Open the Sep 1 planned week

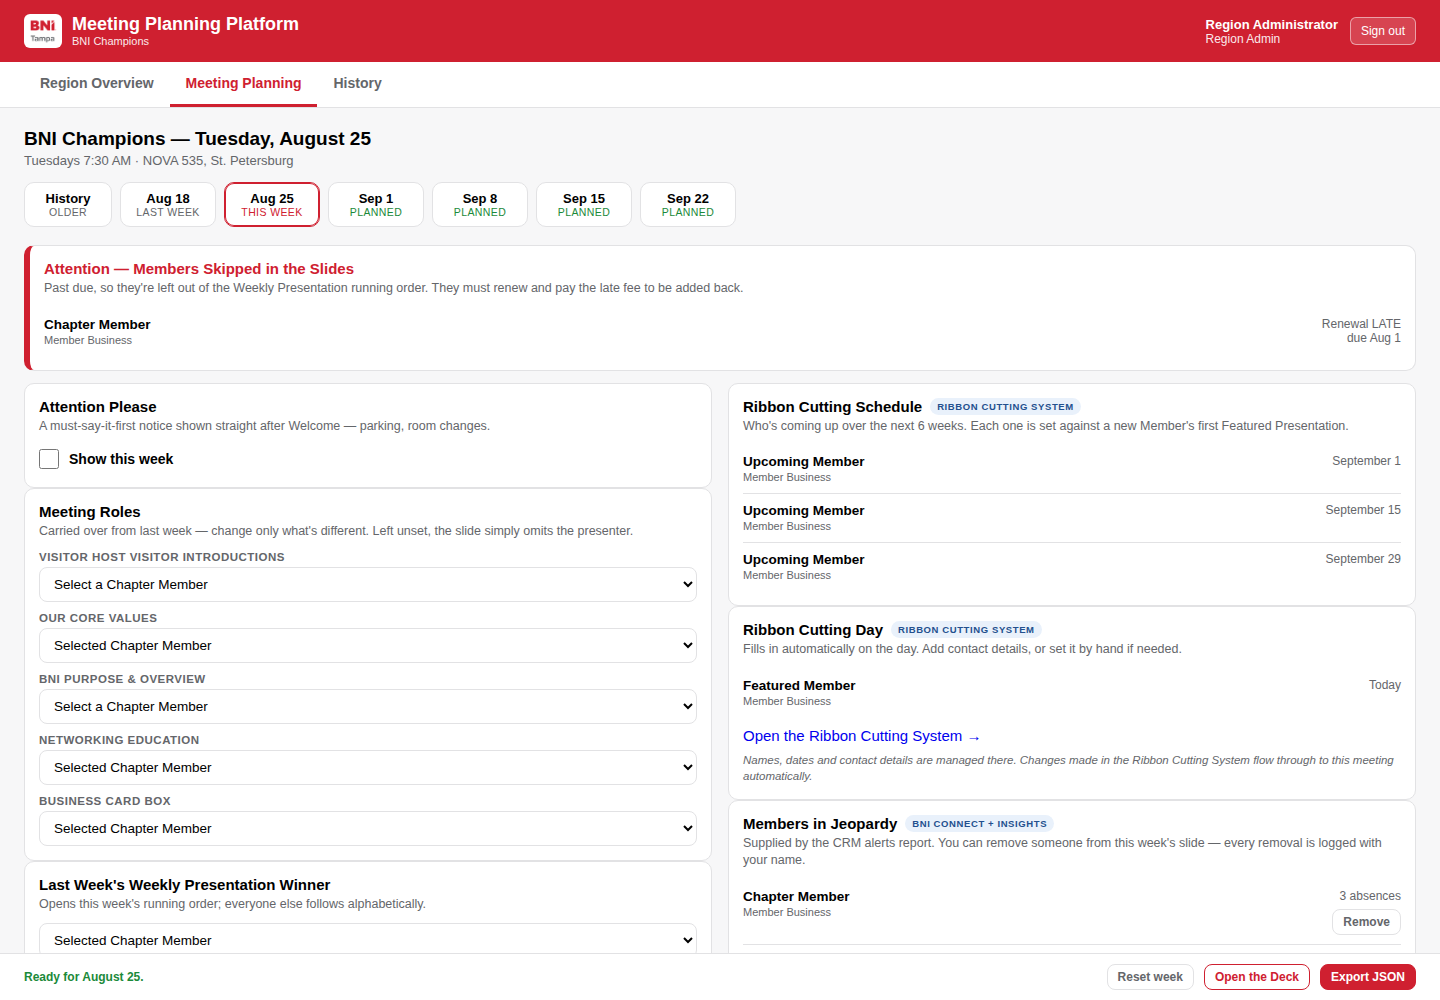click(376, 205)
